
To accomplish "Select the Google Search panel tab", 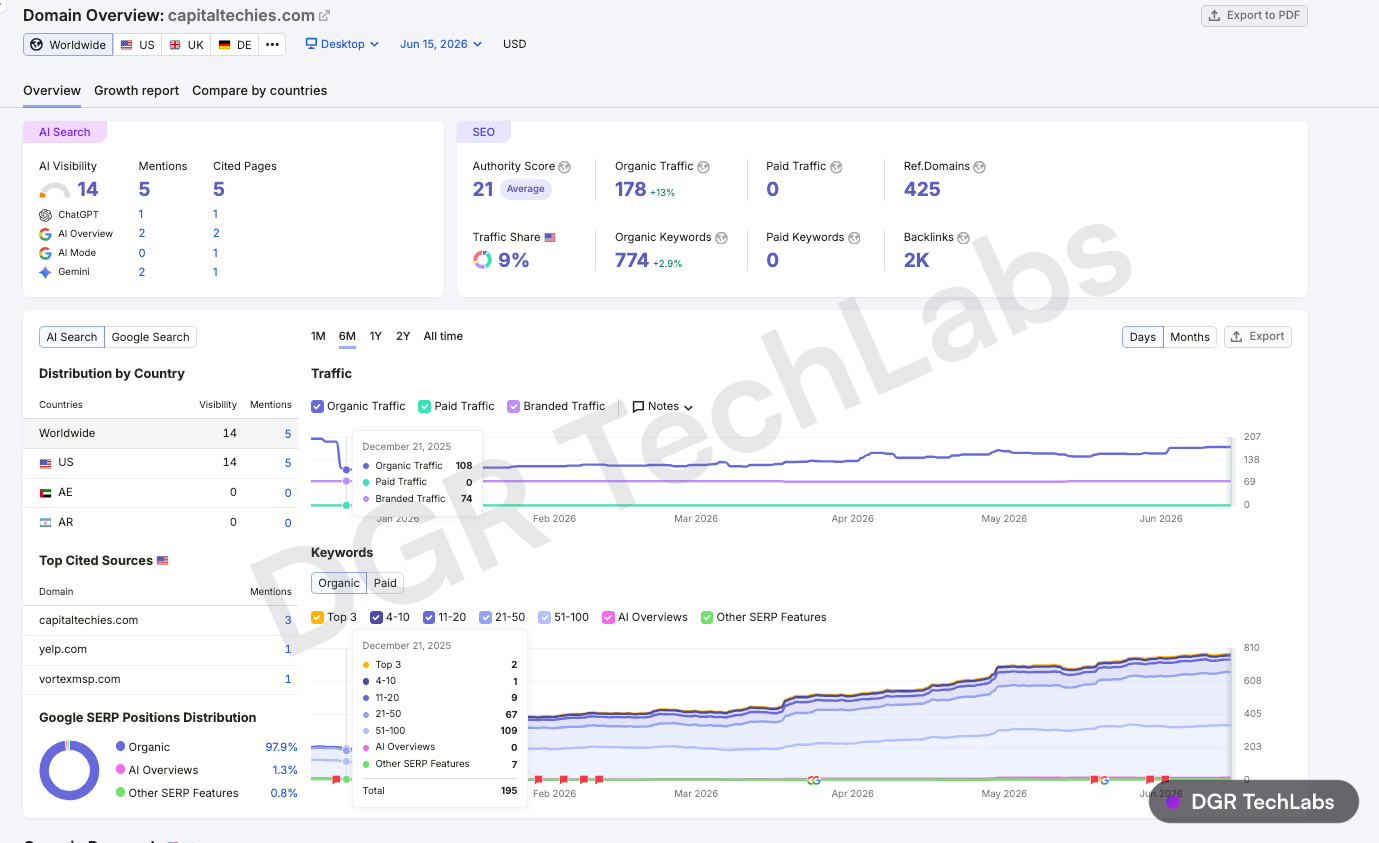I will pos(150,337).
